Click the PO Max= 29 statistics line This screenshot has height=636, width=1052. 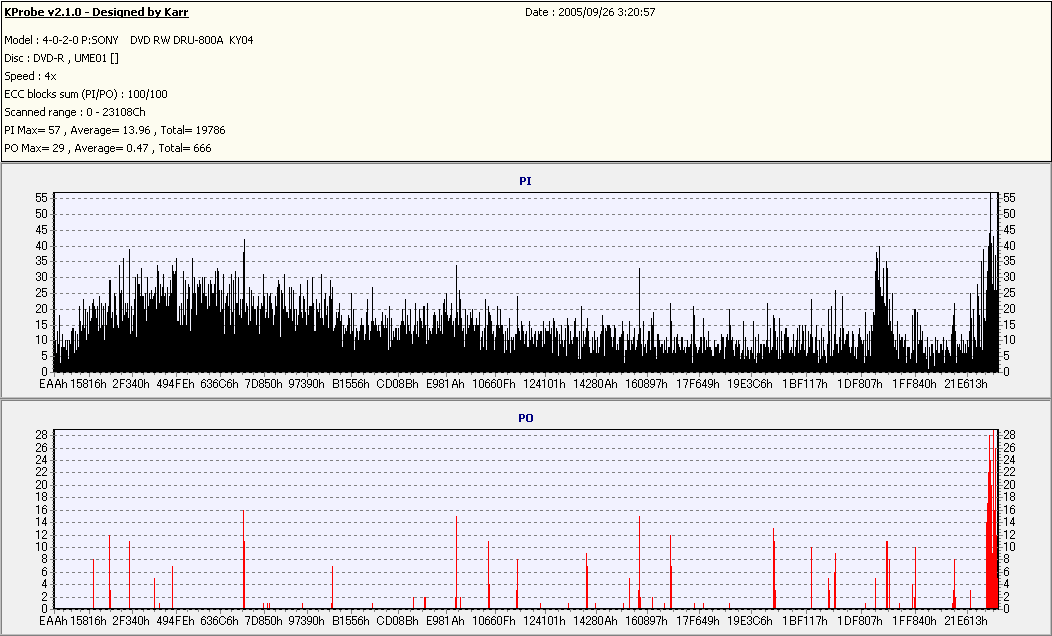click(108, 149)
